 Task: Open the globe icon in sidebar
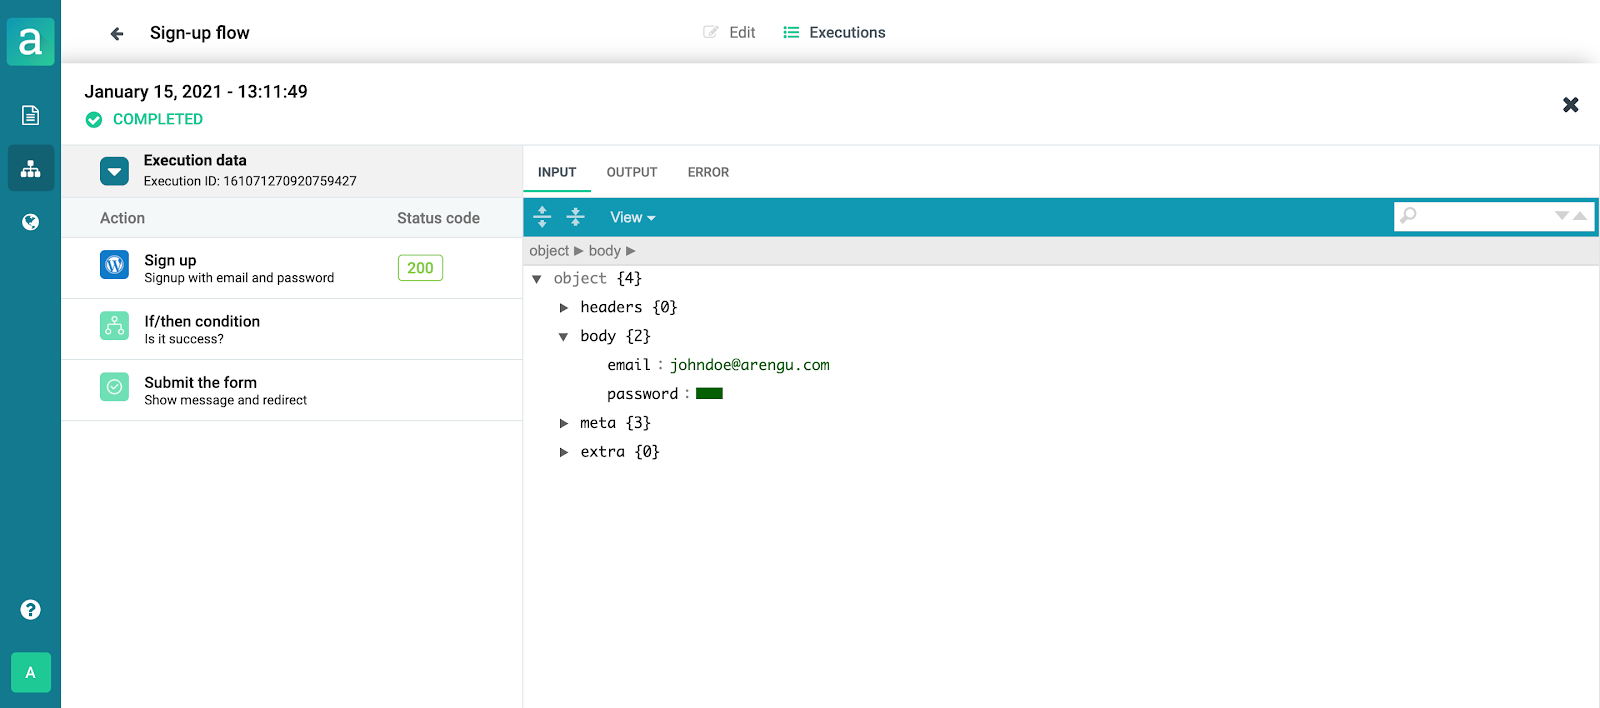click(x=30, y=222)
